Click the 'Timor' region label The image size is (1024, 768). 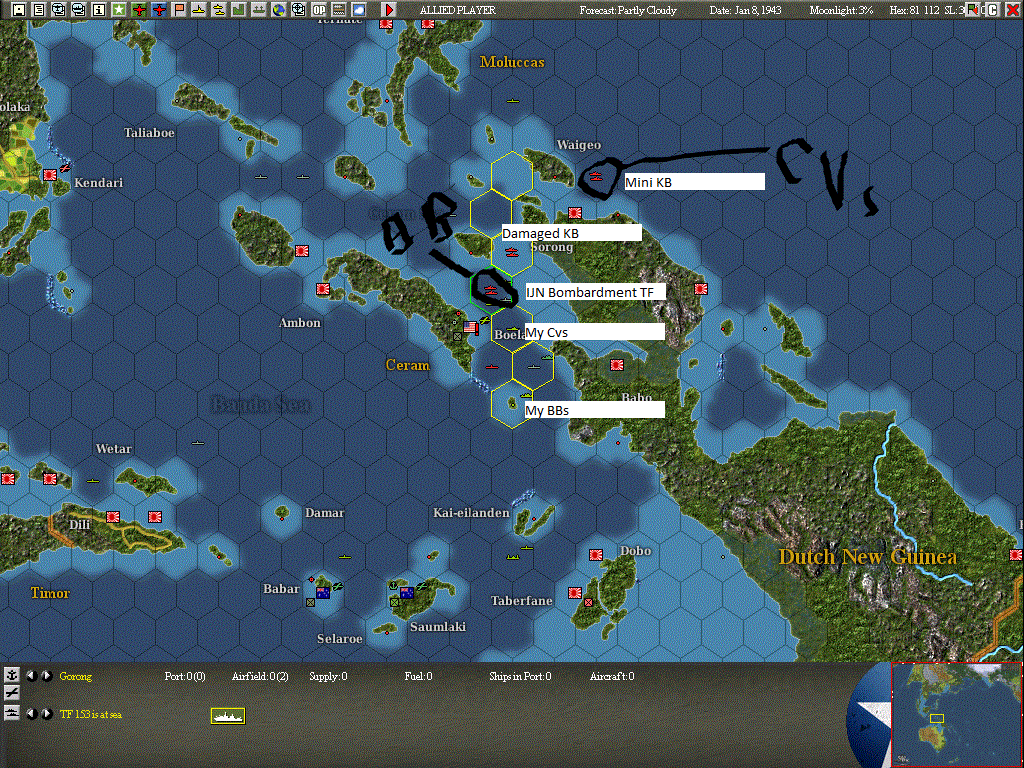[x=50, y=593]
